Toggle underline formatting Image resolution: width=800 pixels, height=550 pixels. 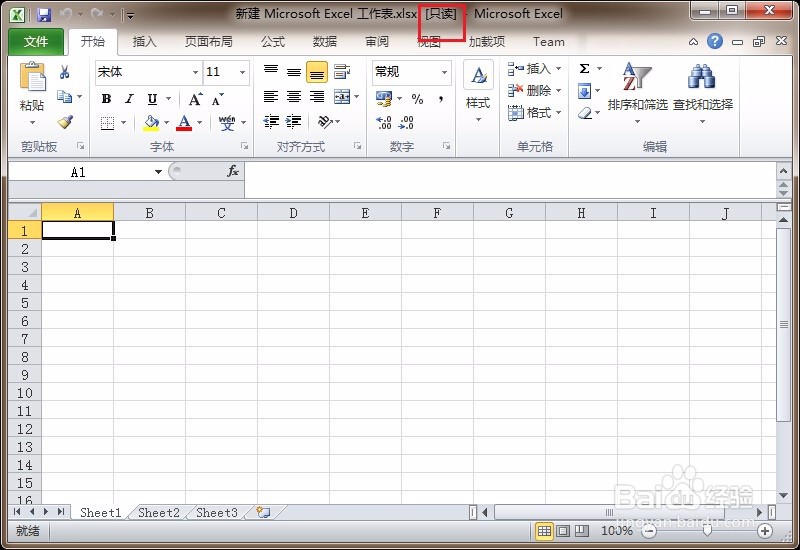[152, 98]
